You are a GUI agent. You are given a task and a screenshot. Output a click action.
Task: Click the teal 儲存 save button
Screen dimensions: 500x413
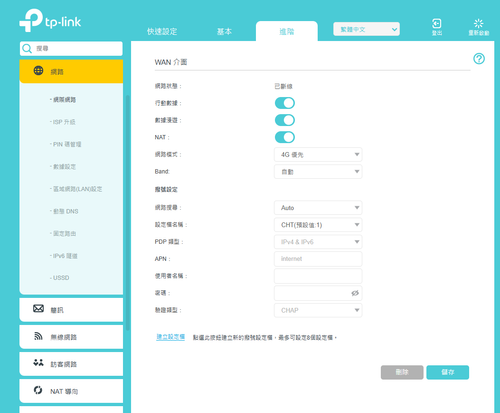(448, 372)
